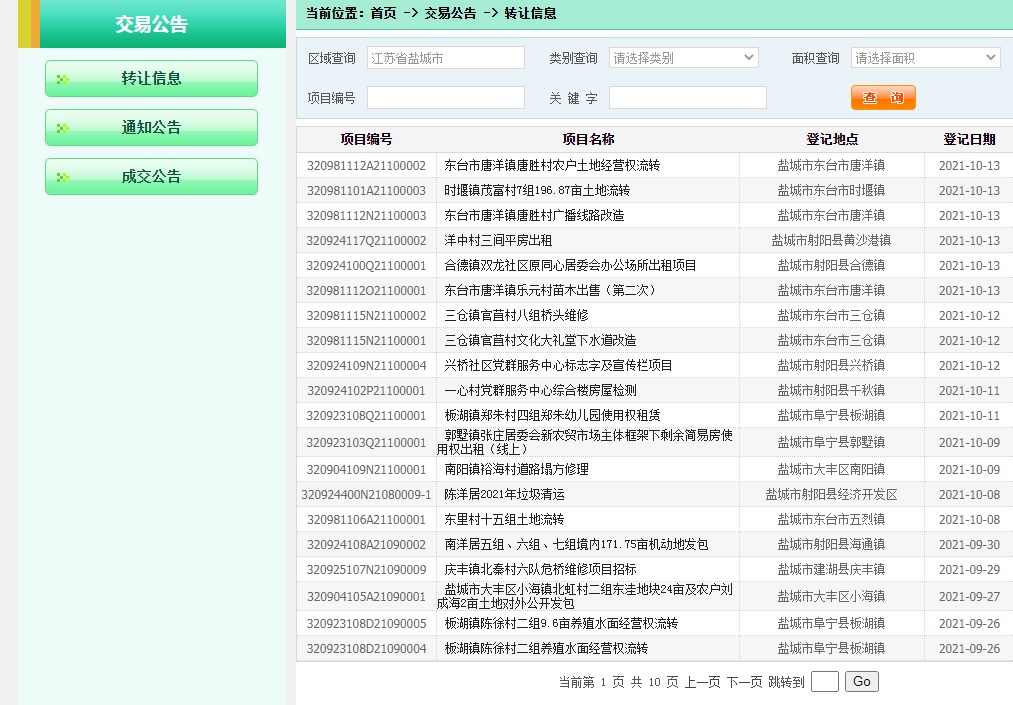
Task: Open project 陈洋居2021年垃圾清运
Action: tap(504, 495)
